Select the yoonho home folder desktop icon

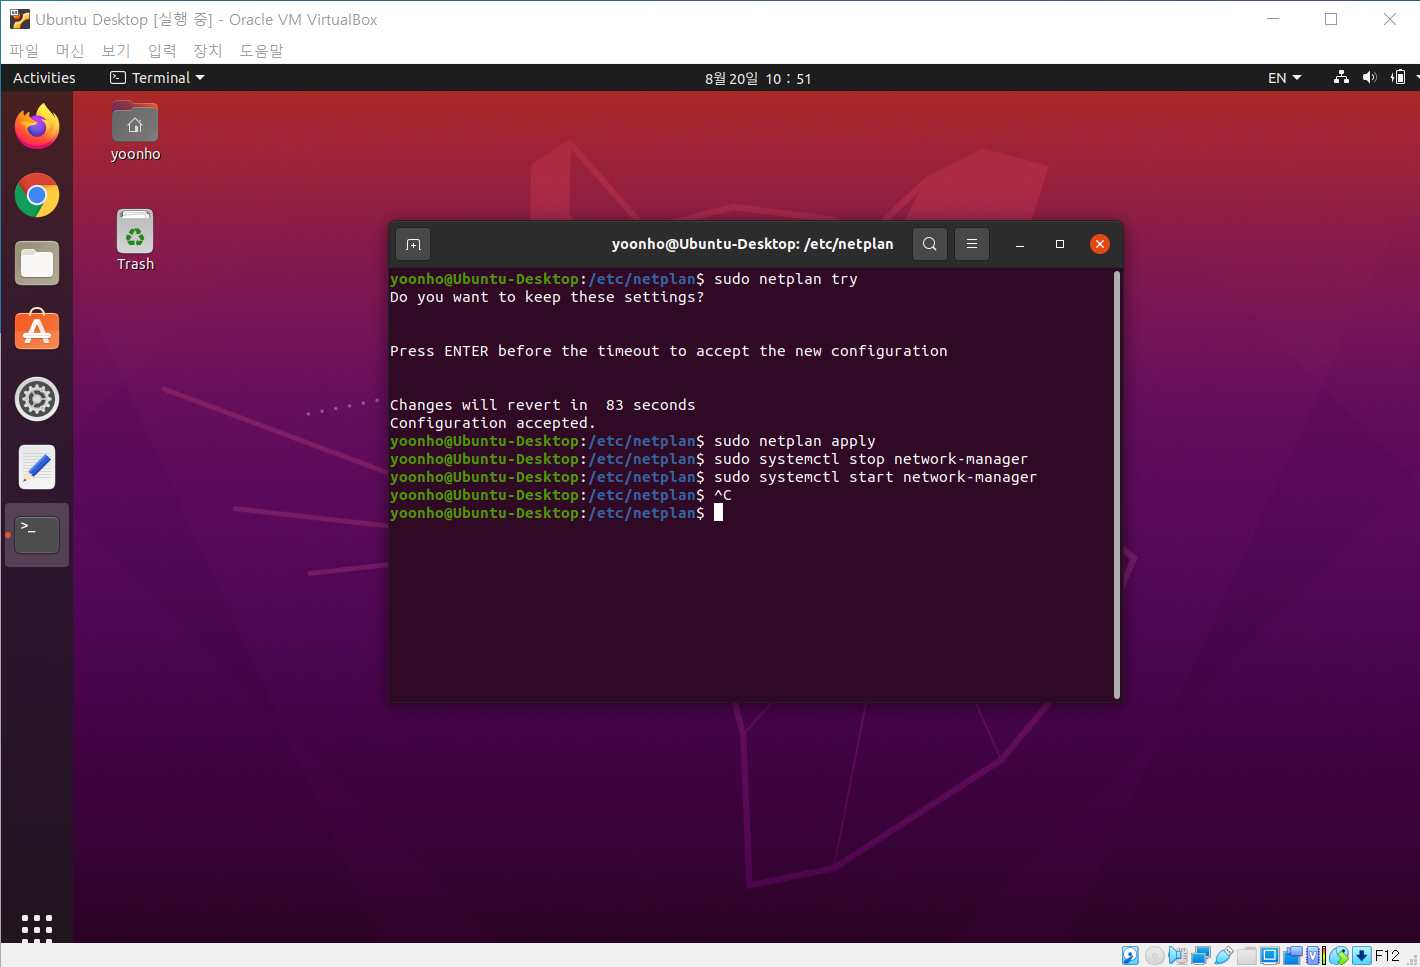point(135,131)
